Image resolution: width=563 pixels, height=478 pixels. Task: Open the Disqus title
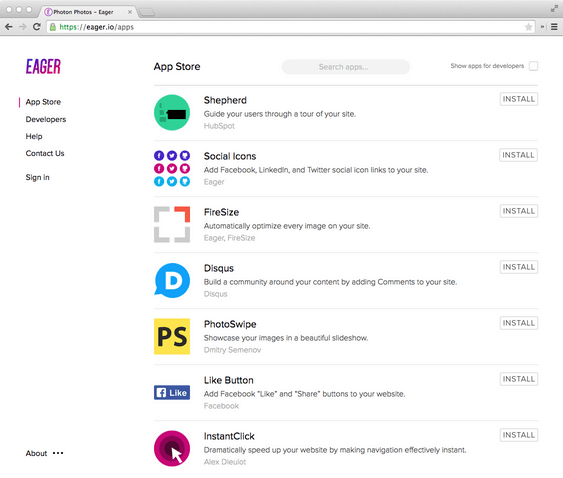pyautogui.click(x=219, y=268)
